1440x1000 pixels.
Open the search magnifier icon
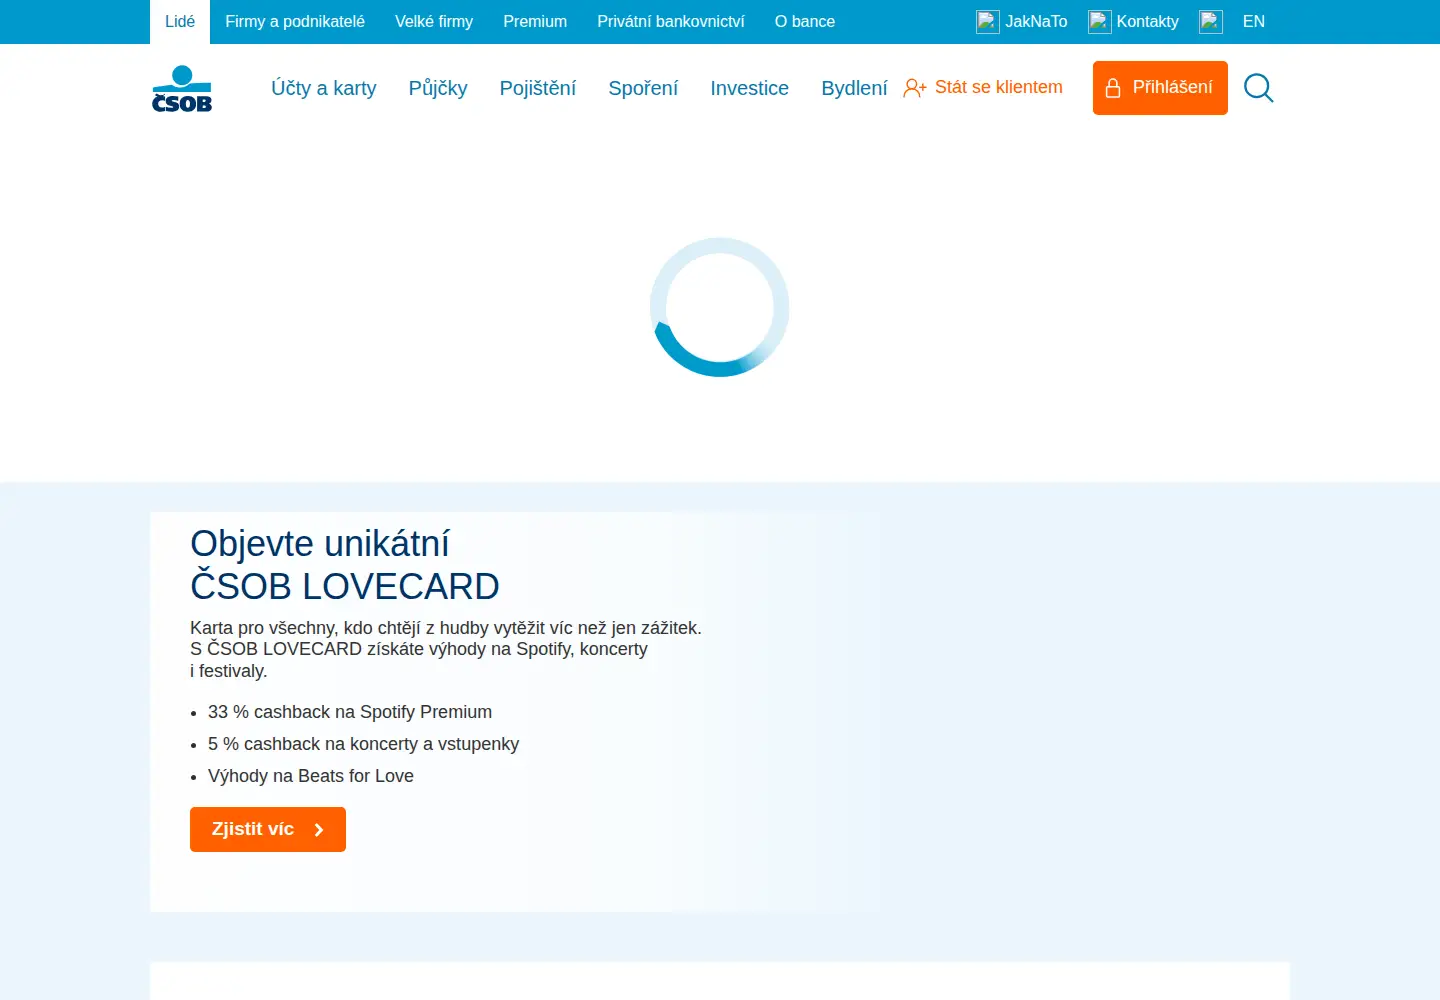pyautogui.click(x=1258, y=88)
